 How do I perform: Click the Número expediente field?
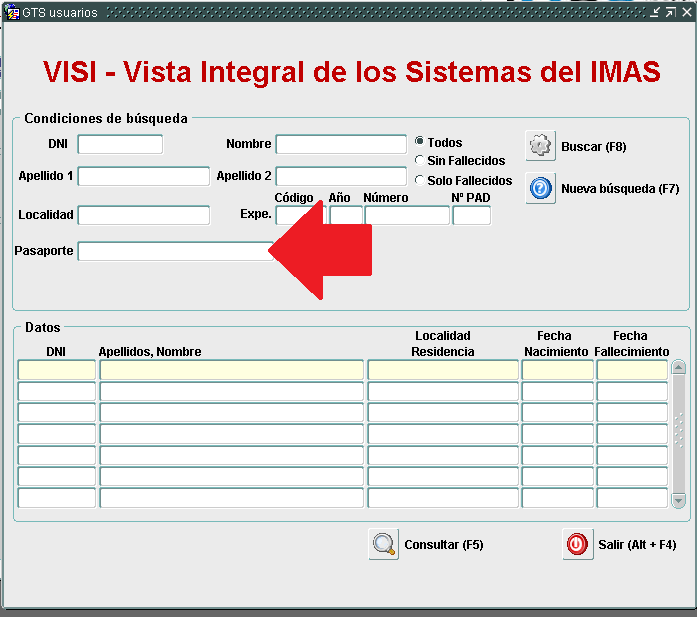[407, 216]
